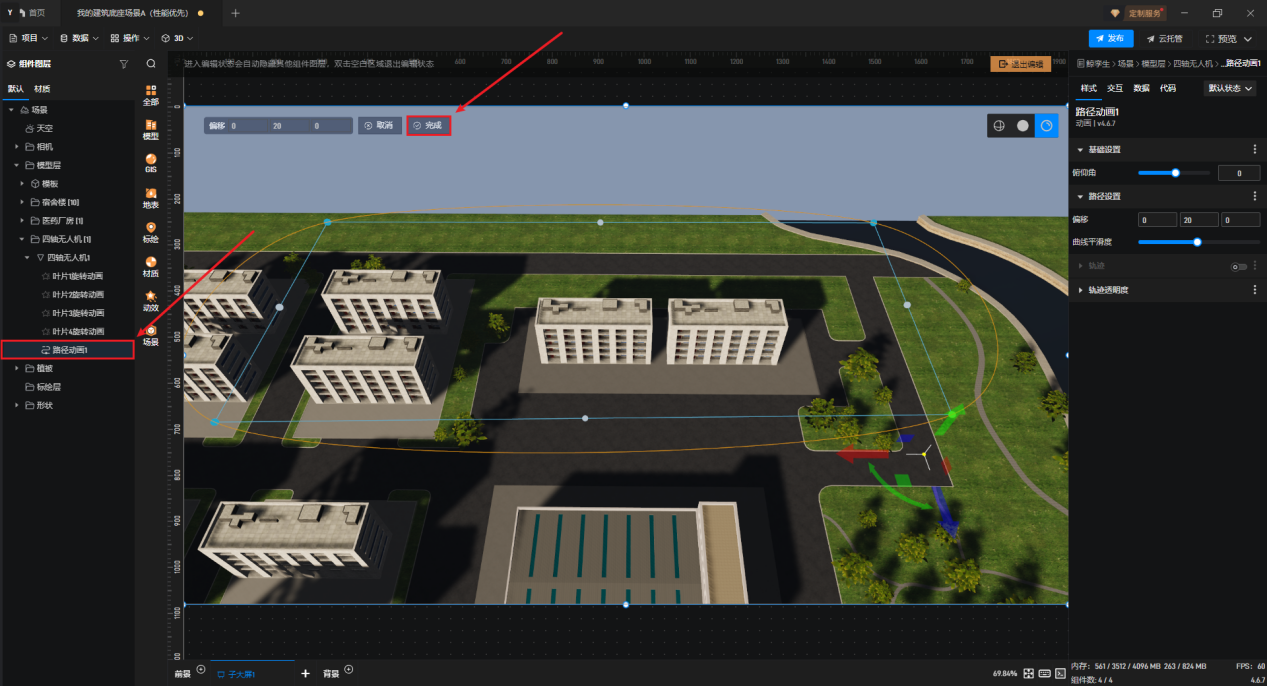Expand the 宿舍楼 [10] folder
The image size is (1267, 686).
pos(23,202)
